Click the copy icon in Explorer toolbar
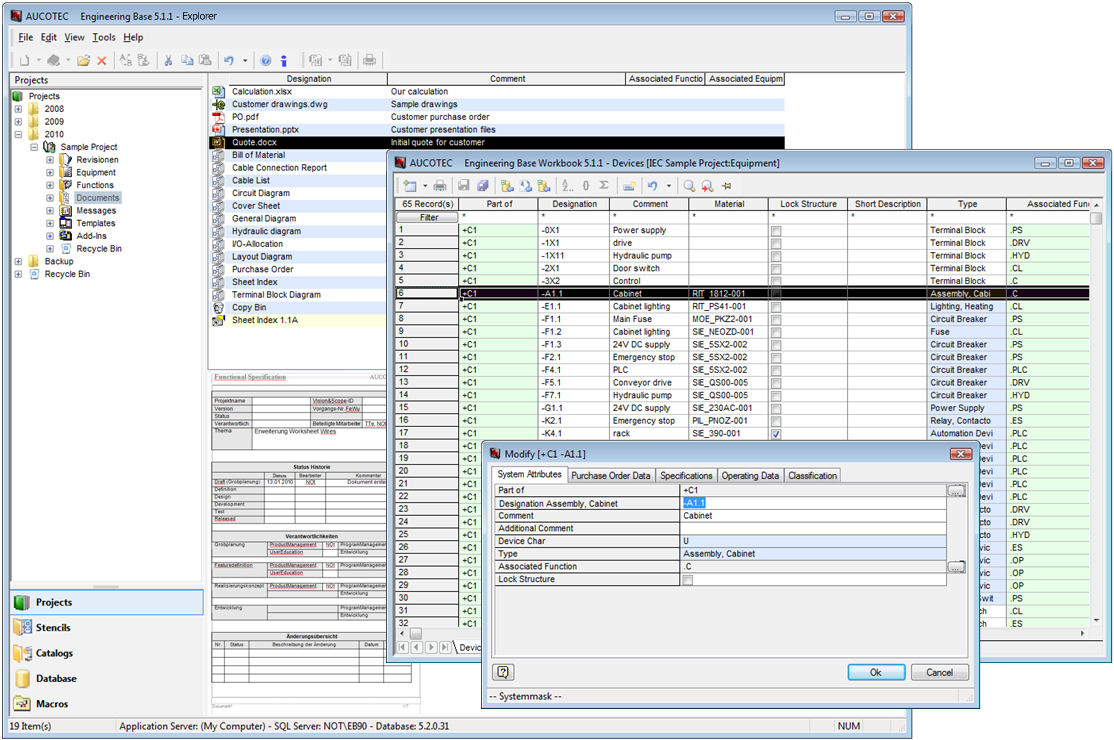 [187, 61]
